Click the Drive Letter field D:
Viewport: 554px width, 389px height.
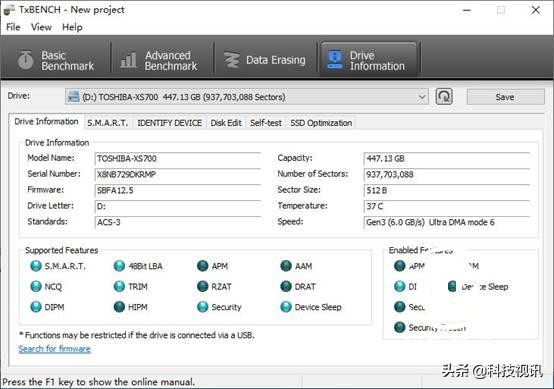[178, 206]
